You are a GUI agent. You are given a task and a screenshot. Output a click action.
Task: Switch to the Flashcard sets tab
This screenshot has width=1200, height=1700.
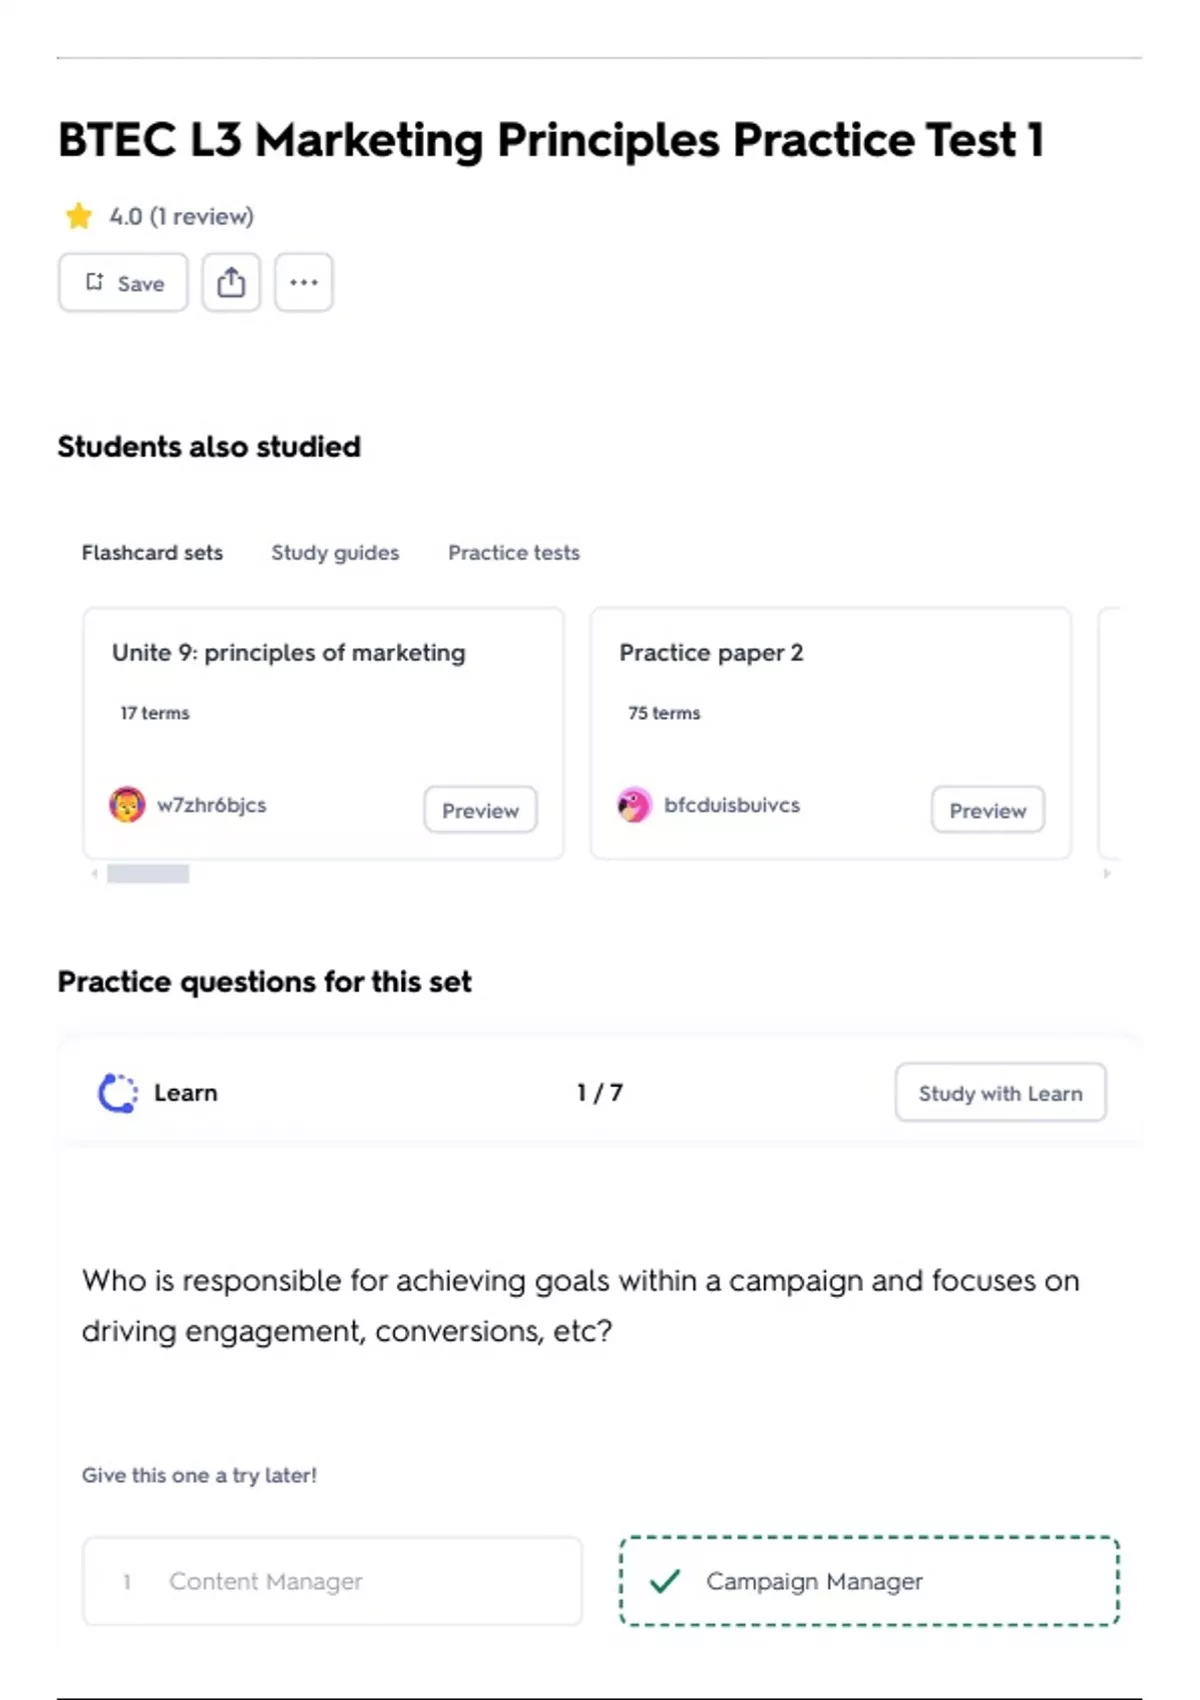click(x=152, y=553)
